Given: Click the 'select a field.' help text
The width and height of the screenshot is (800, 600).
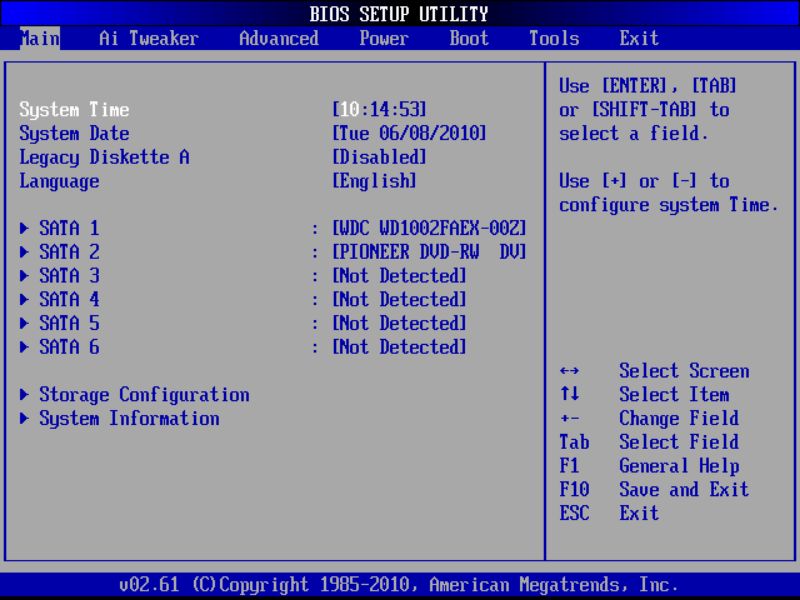Looking at the screenshot, I should pos(634,134).
